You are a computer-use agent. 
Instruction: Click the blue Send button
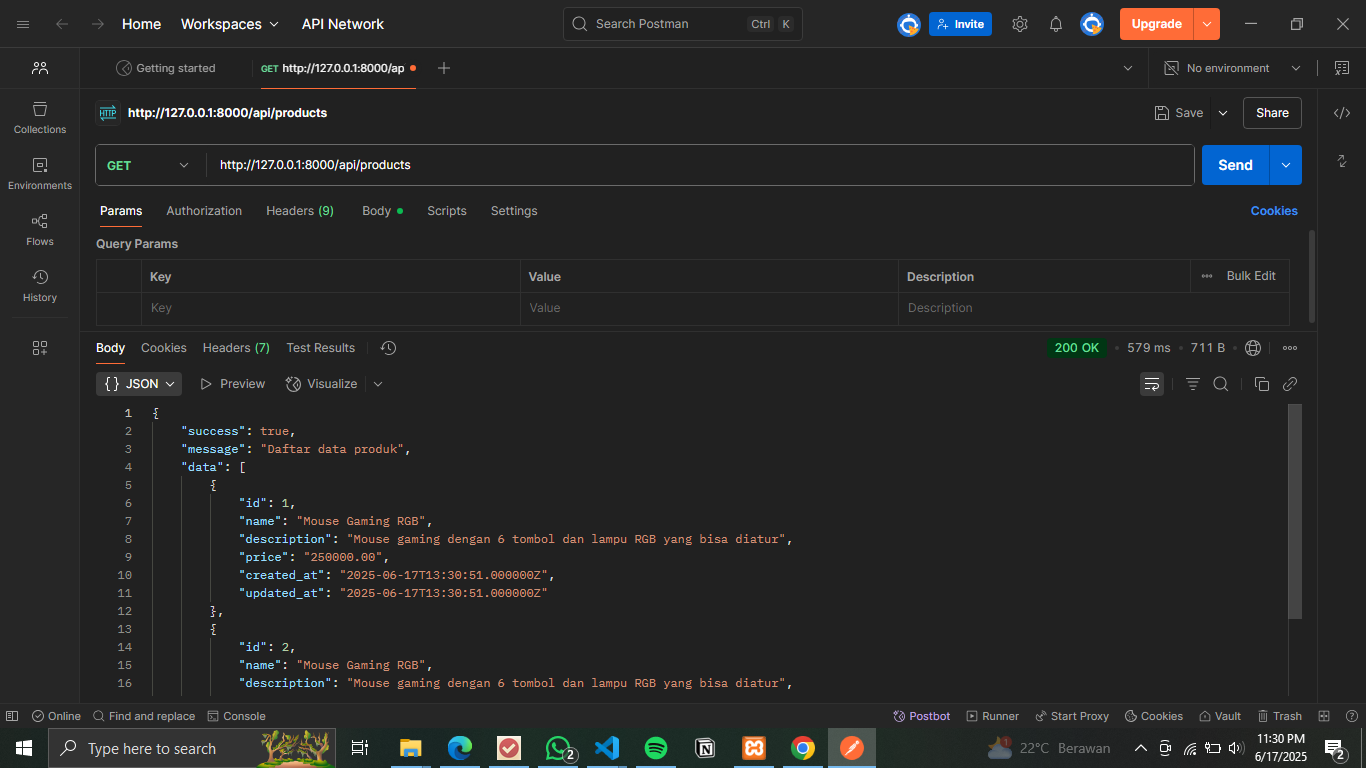coord(1235,165)
